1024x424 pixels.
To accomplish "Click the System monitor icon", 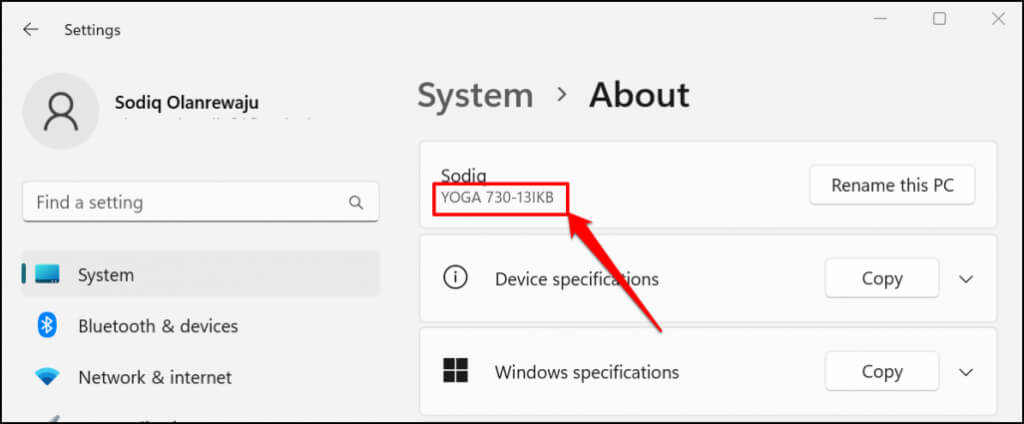I will click(47, 274).
